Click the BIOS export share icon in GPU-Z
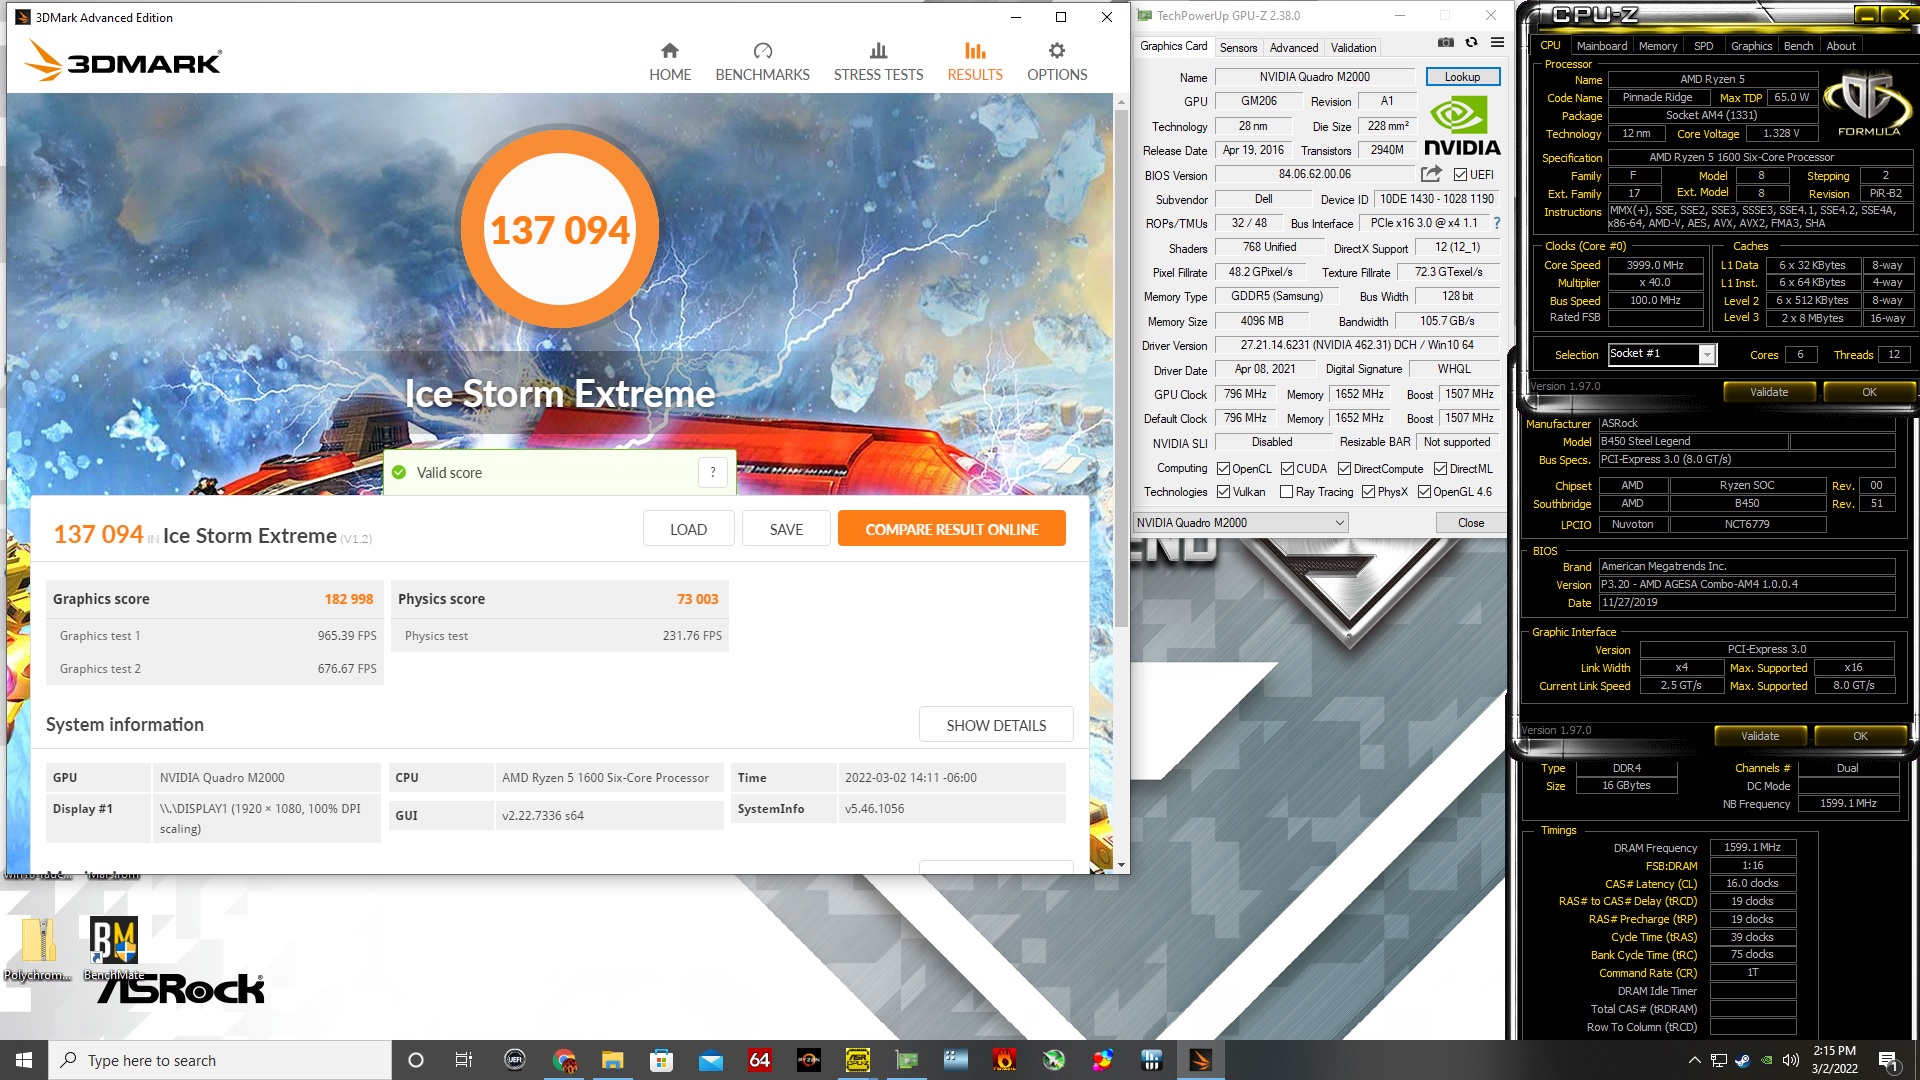This screenshot has height=1080, width=1920. [x=1431, y=174]
